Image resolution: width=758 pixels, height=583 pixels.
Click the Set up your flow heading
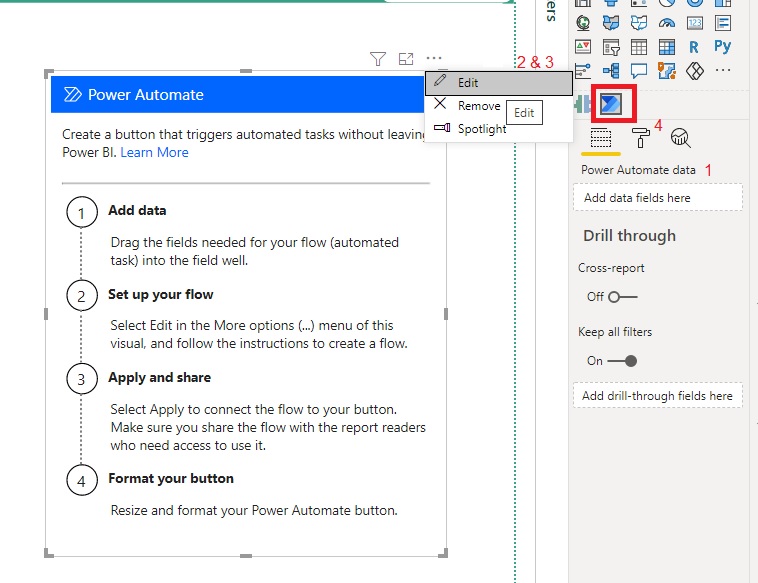[x=160, y=294]
